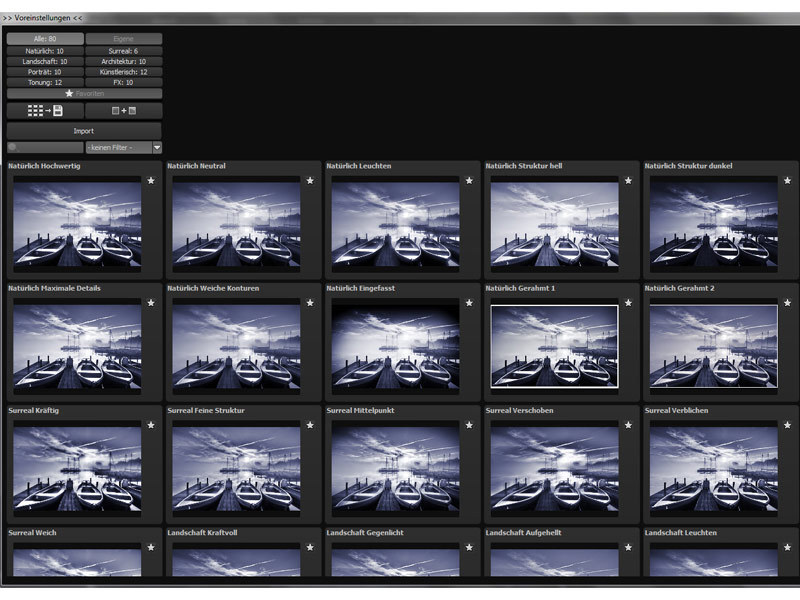Image resolution: width=800 pixels, height=600 pixels.
Task: Apply the Natürlich Neutral preset thumbnail
Action: (x=236, y=224)
